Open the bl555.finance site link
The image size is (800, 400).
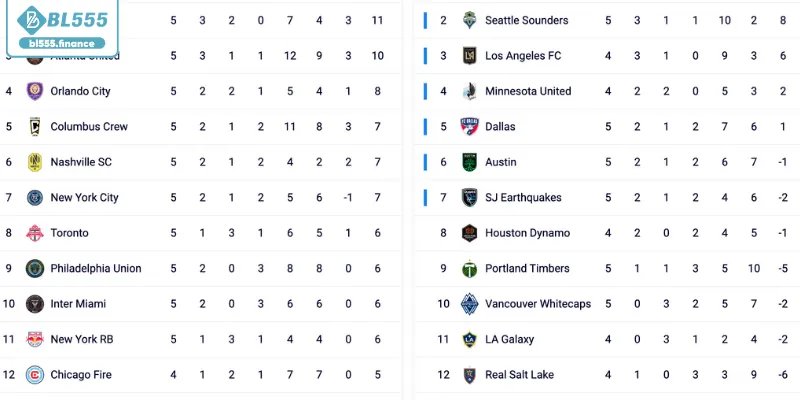(x=62, y=44)
